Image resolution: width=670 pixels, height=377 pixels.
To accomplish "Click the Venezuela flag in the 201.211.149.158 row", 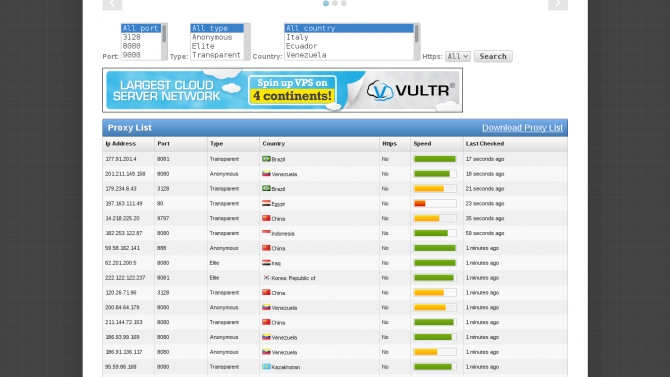I will [x=266, y=174].
